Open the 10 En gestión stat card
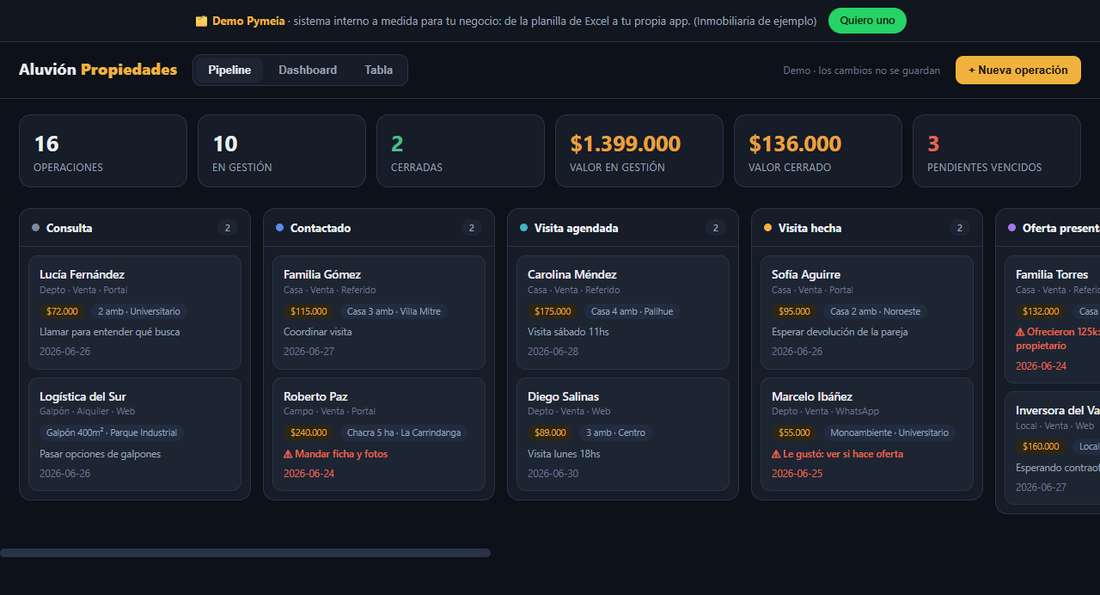 pos(282,151)
